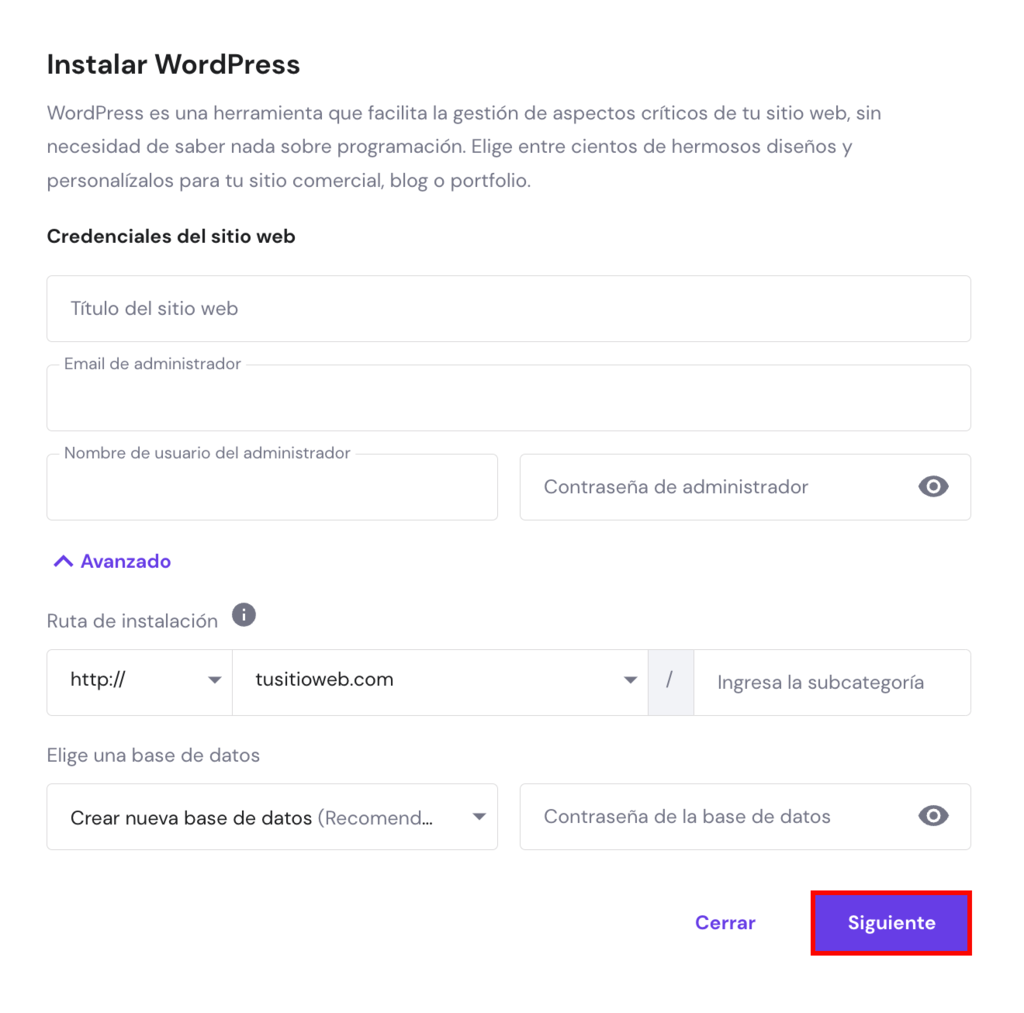Click the caret arrow in the tusitioweb.com selector
Image resolution: width=1024 pixels, height=1013 pixels.
click(x=630, y=681)
